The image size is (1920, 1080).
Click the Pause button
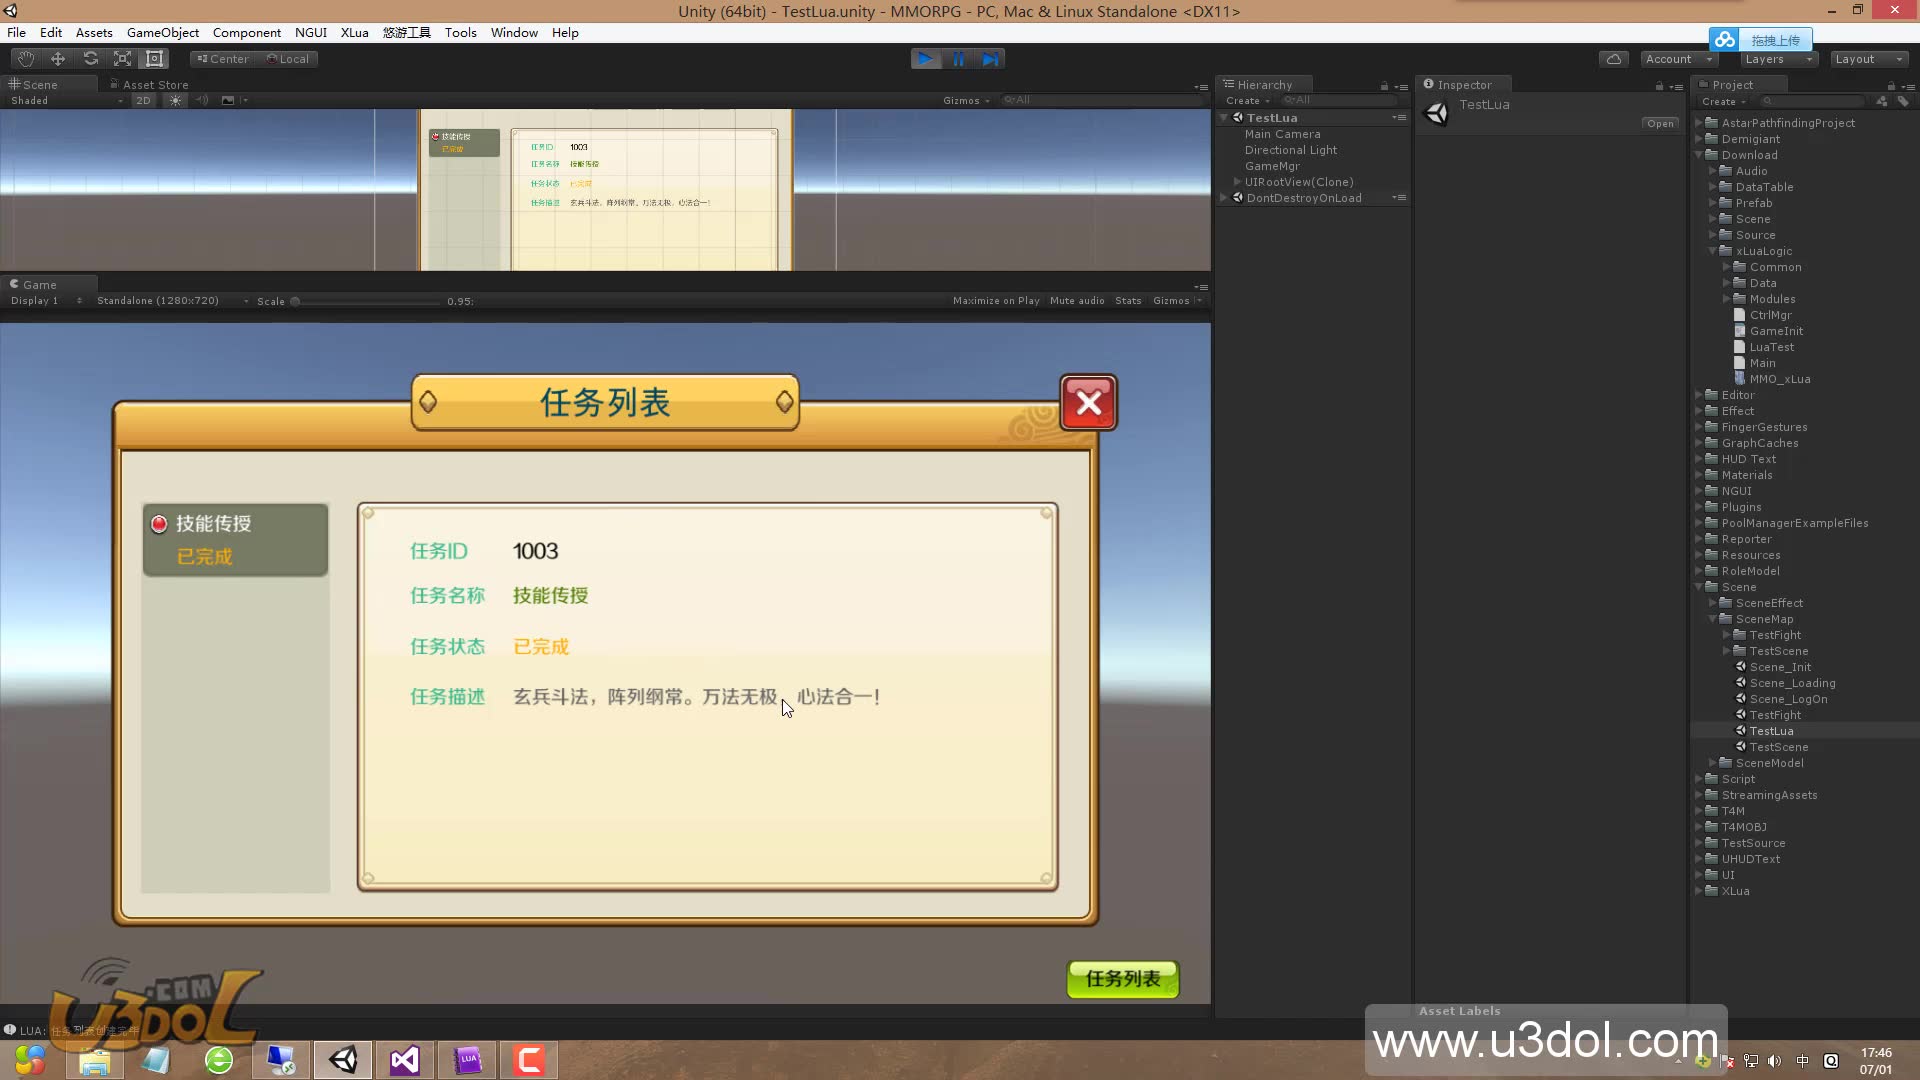click(x=958, y=59)
